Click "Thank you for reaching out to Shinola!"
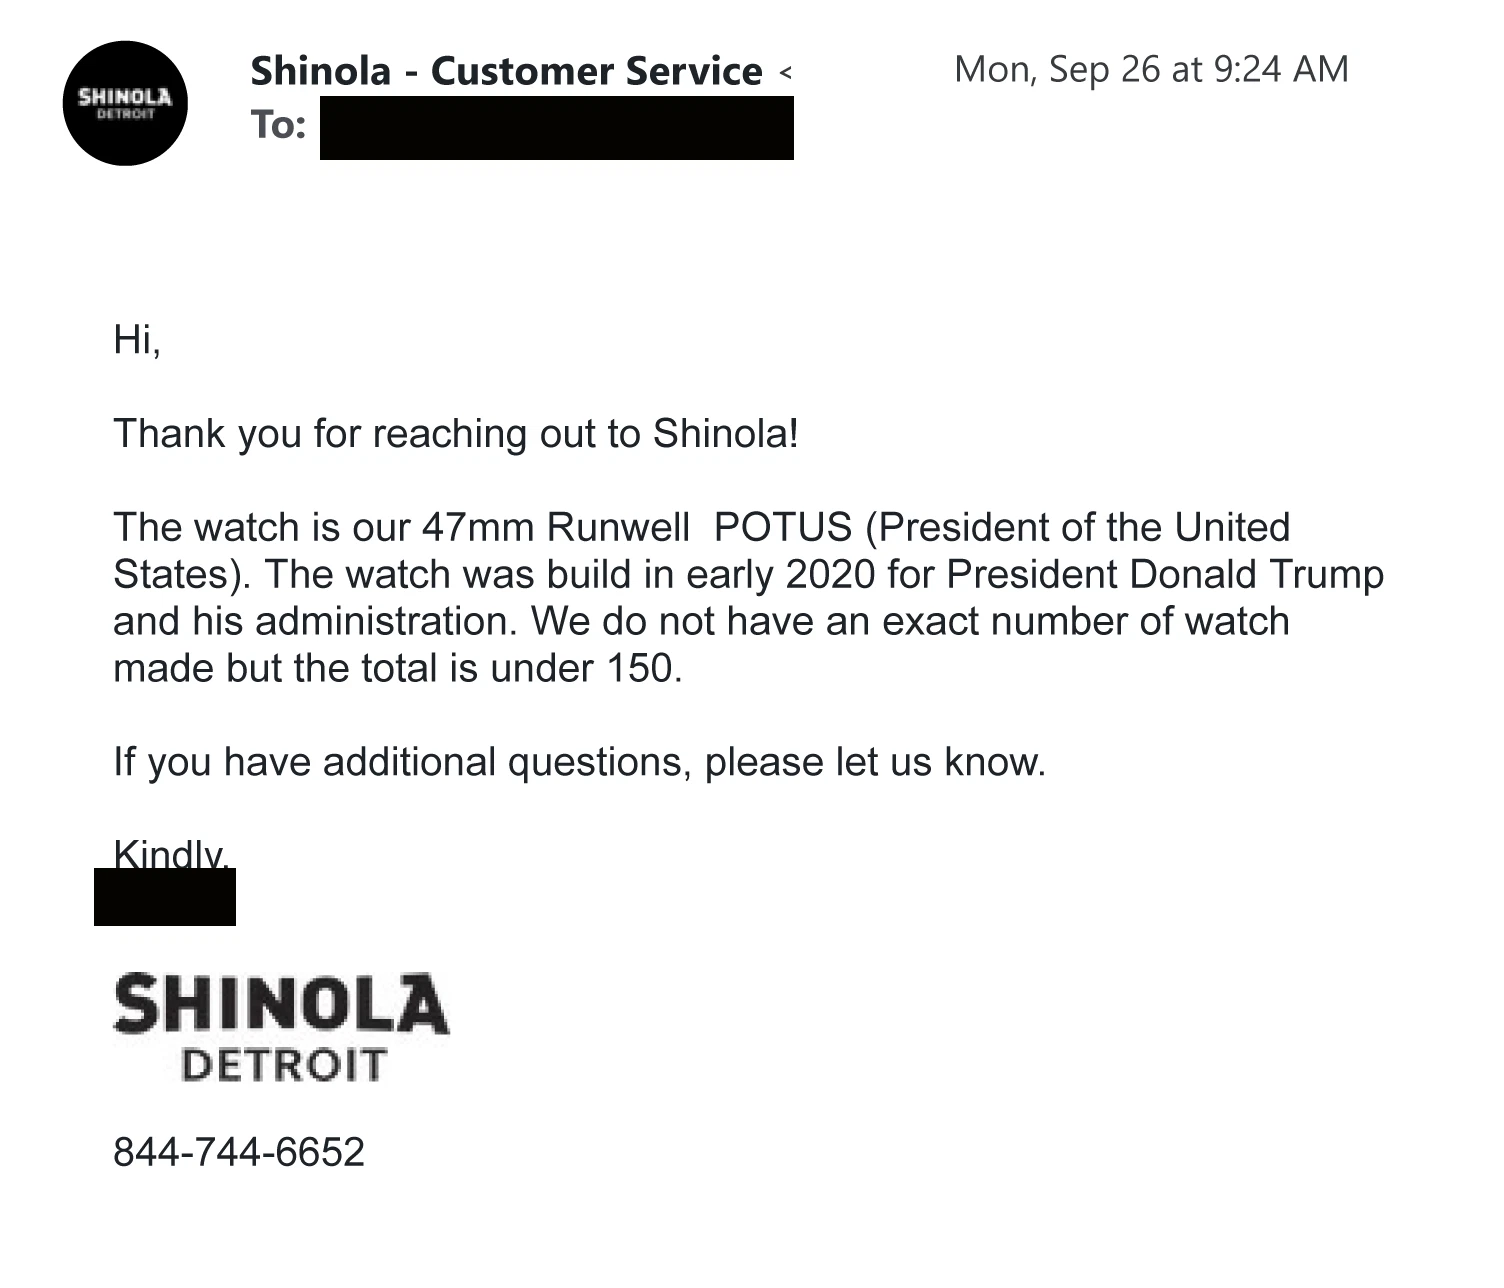 (456, 434)
